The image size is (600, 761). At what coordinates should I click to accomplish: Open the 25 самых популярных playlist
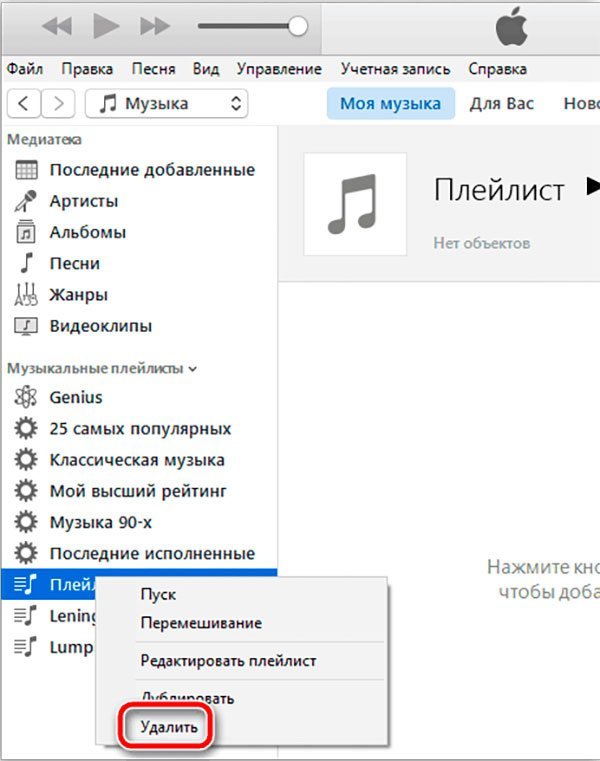139,429
